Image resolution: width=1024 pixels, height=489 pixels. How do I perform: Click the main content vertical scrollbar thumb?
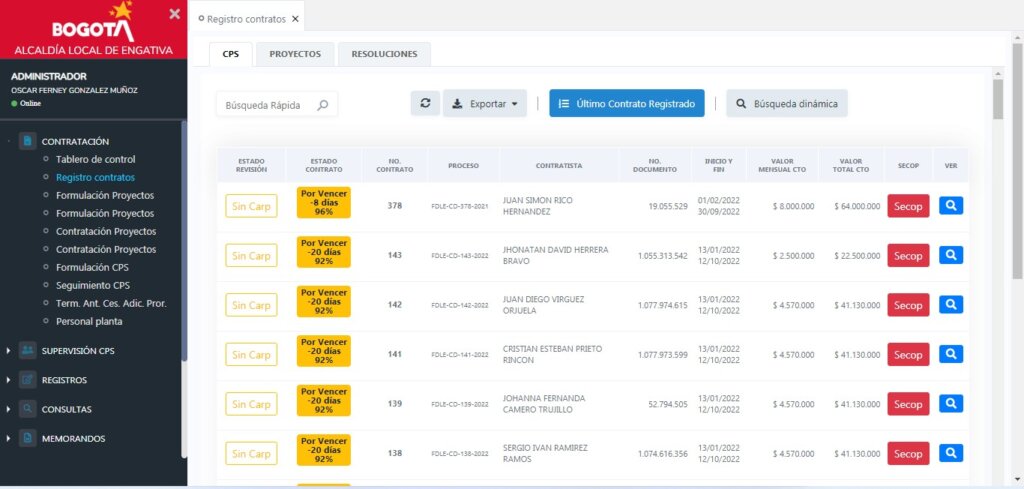(x=998, y=99)
